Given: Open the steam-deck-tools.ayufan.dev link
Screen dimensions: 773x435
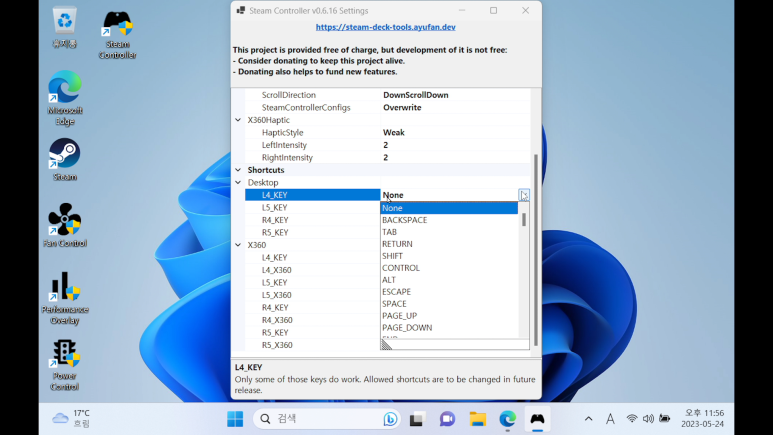Looking at the screenshot, I should click(x=386, y=27).
